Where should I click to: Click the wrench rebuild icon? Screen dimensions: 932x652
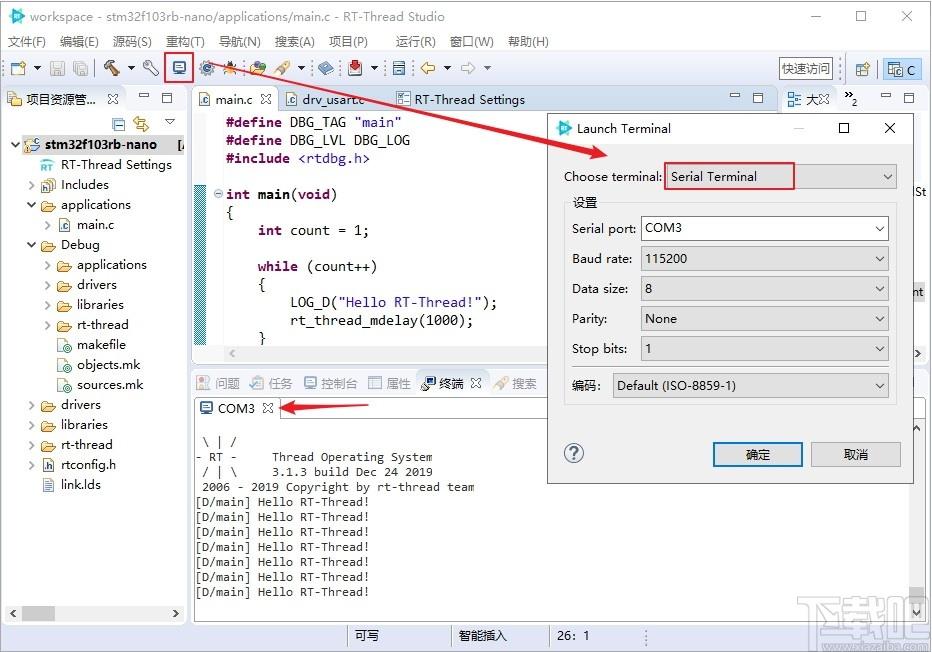point(150,68)
